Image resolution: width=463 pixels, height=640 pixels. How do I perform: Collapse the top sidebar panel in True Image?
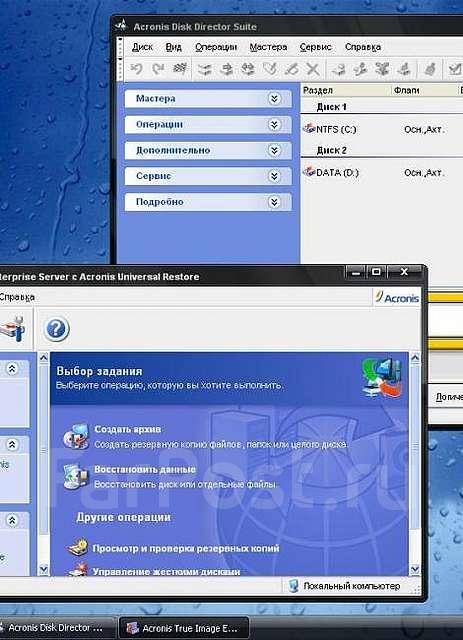tap(12, 369)
